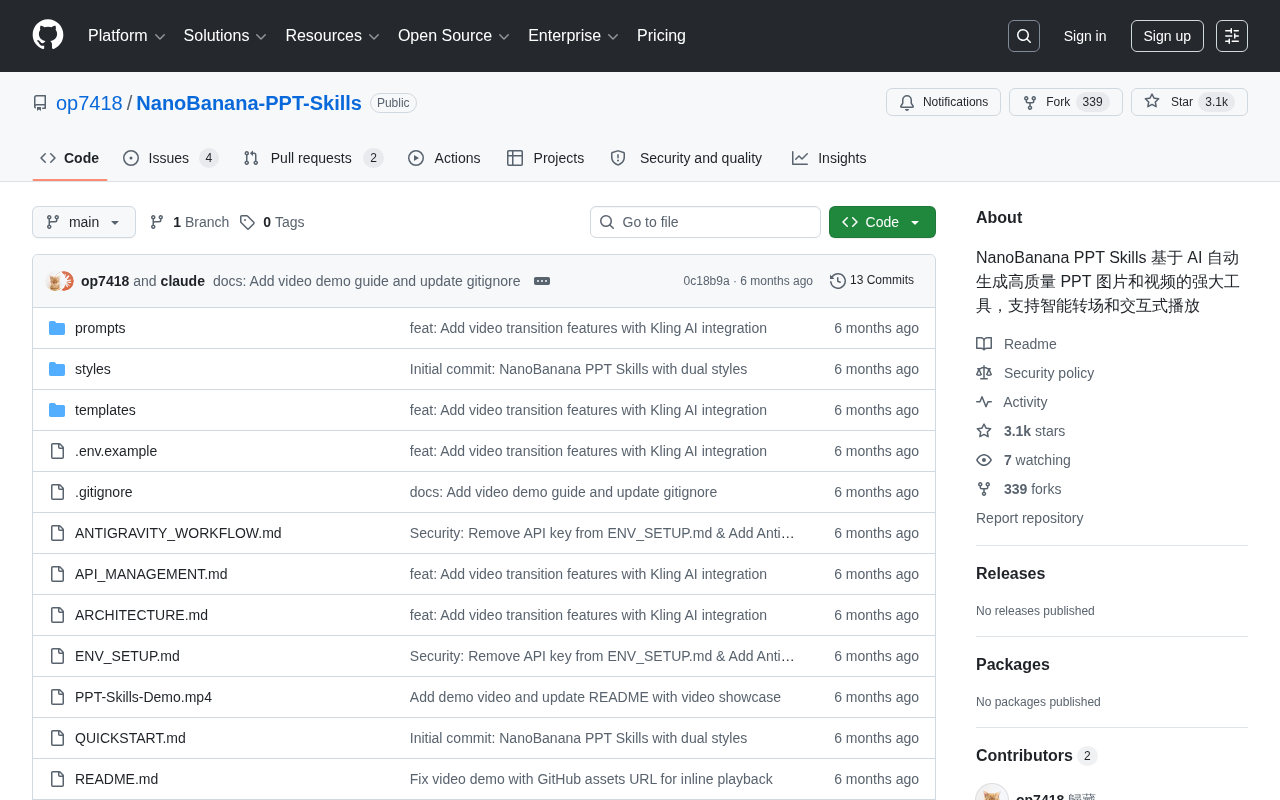Image resolution: width=1280 pixels, height=800 pixels.
Task: Click the file icon beside .gitignore
Action: [57, 492]
